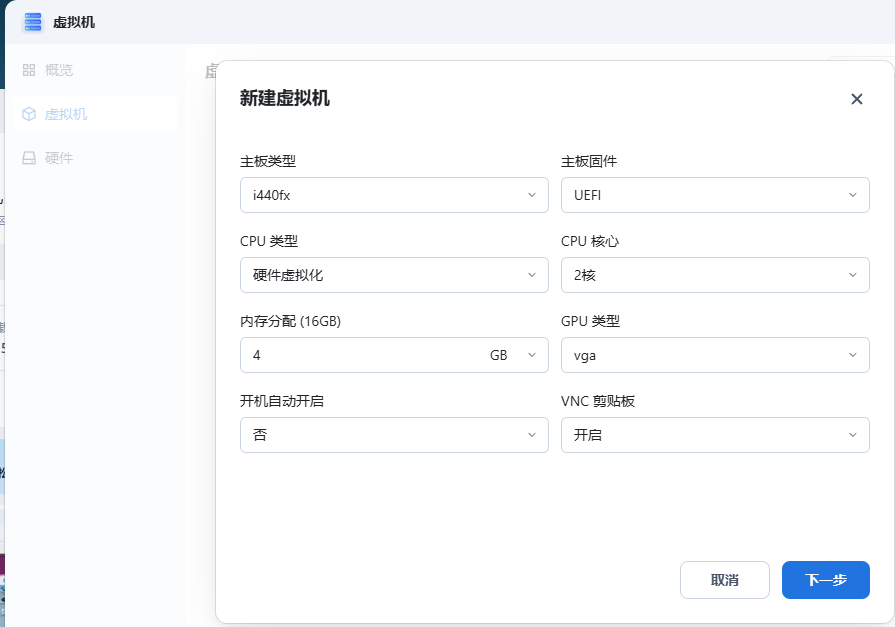Expand the CPU 类型 硬件虚拟化 dropdown
This screenshot has height=627, width=895.
click(x=394, y=275)
